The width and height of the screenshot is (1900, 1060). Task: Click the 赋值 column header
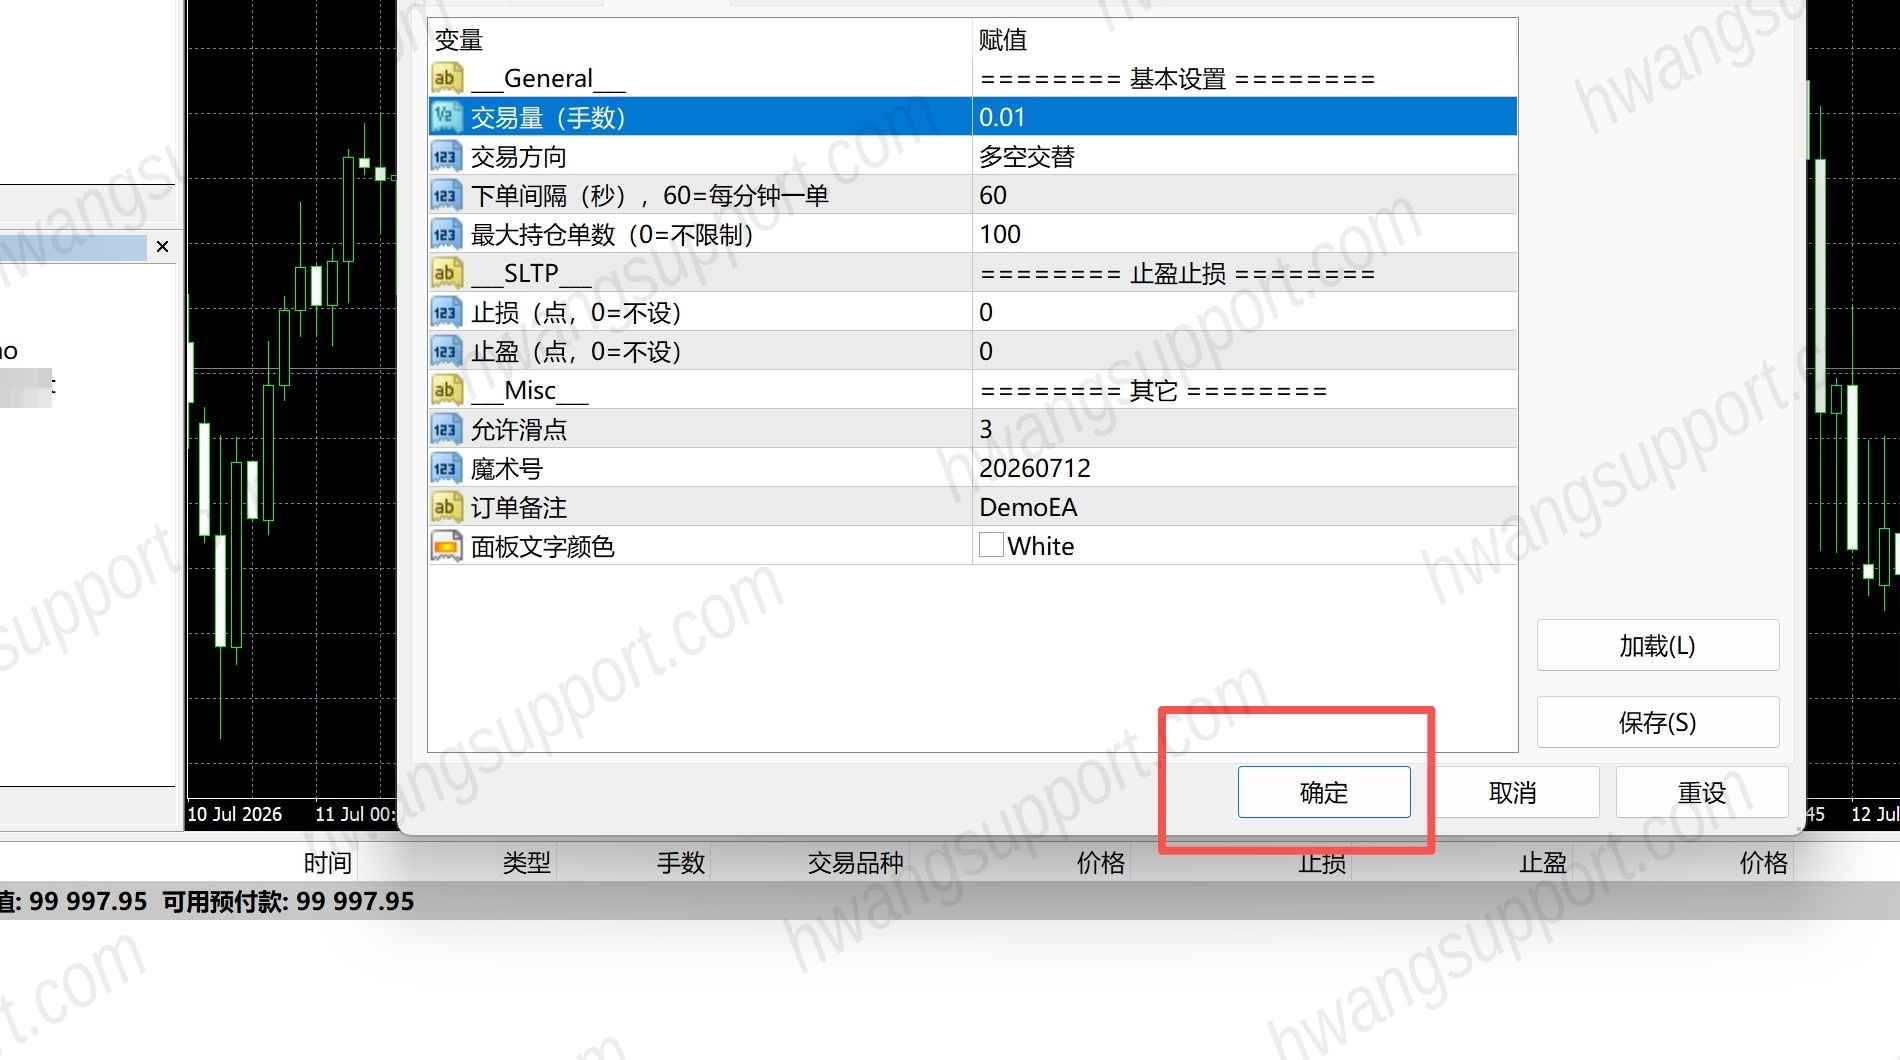(x=1003, y=39)
